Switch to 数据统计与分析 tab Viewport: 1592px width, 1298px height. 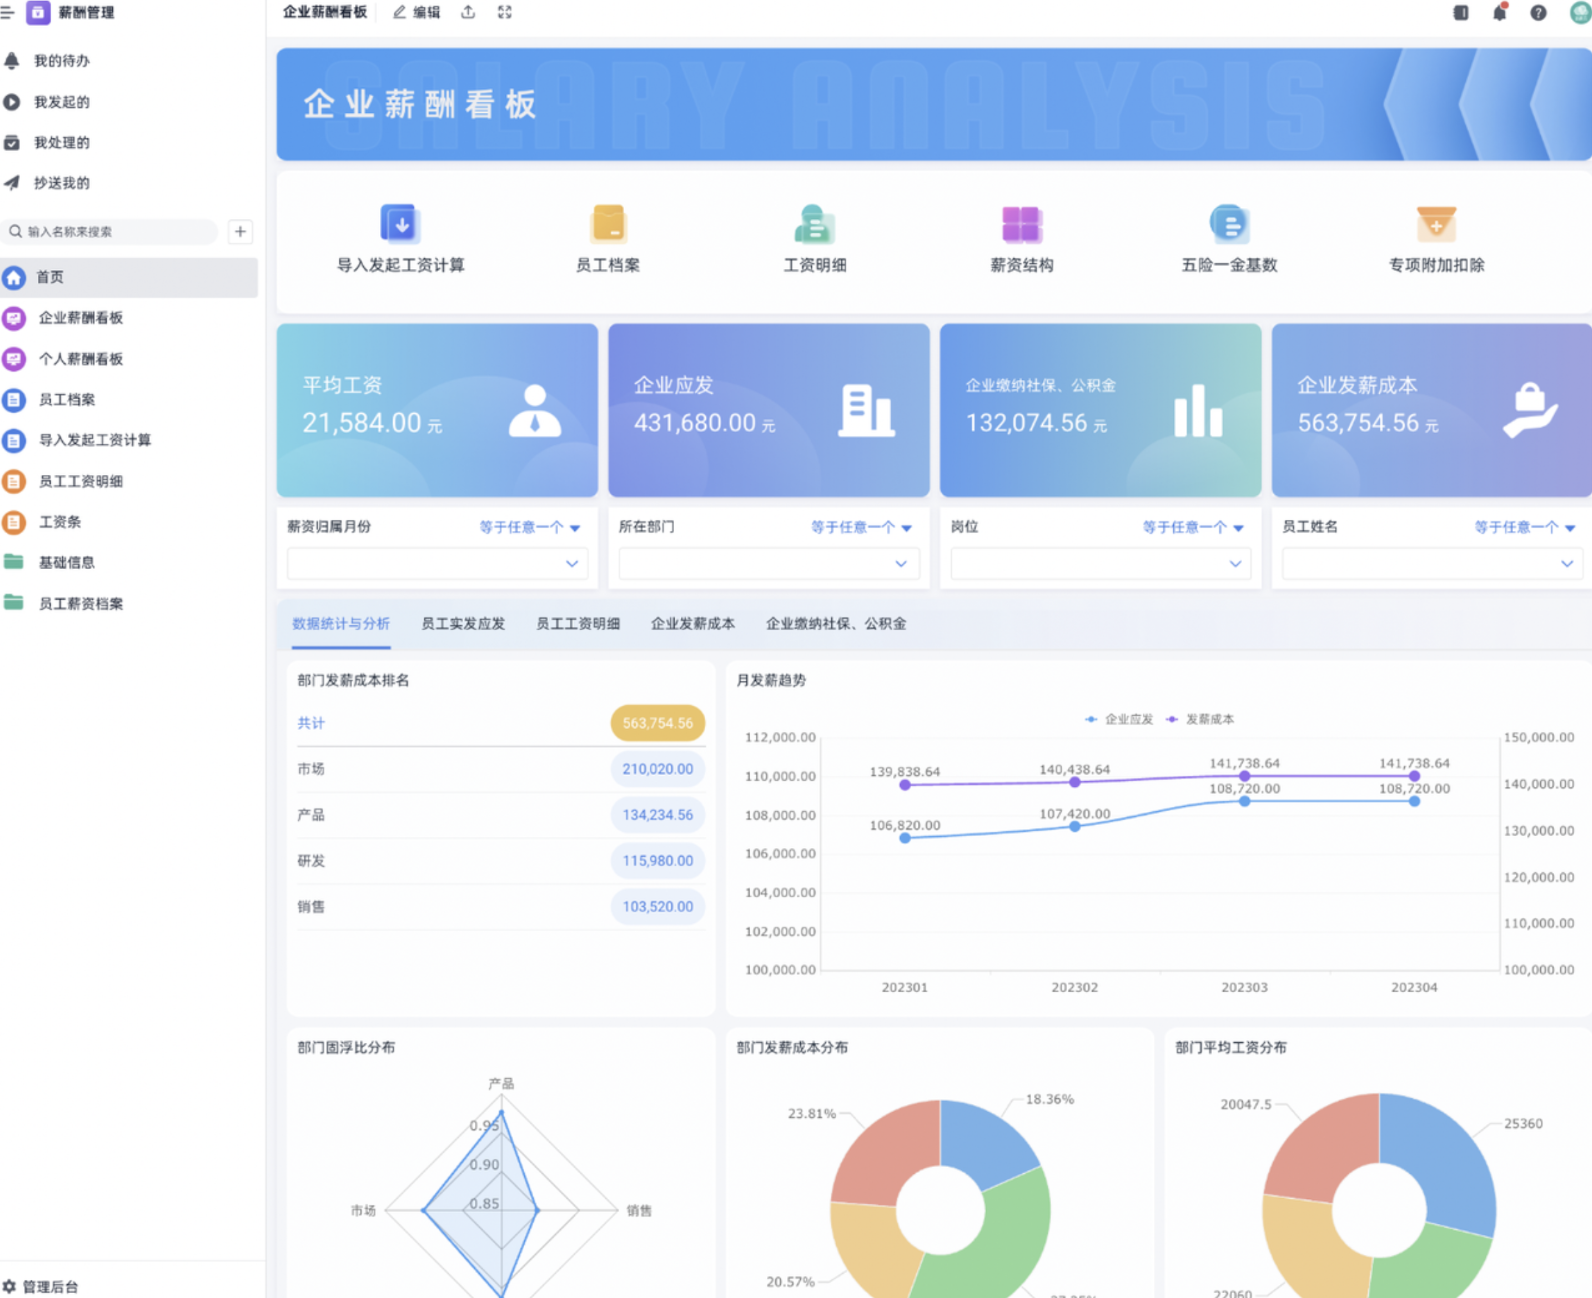pos(341,624)
